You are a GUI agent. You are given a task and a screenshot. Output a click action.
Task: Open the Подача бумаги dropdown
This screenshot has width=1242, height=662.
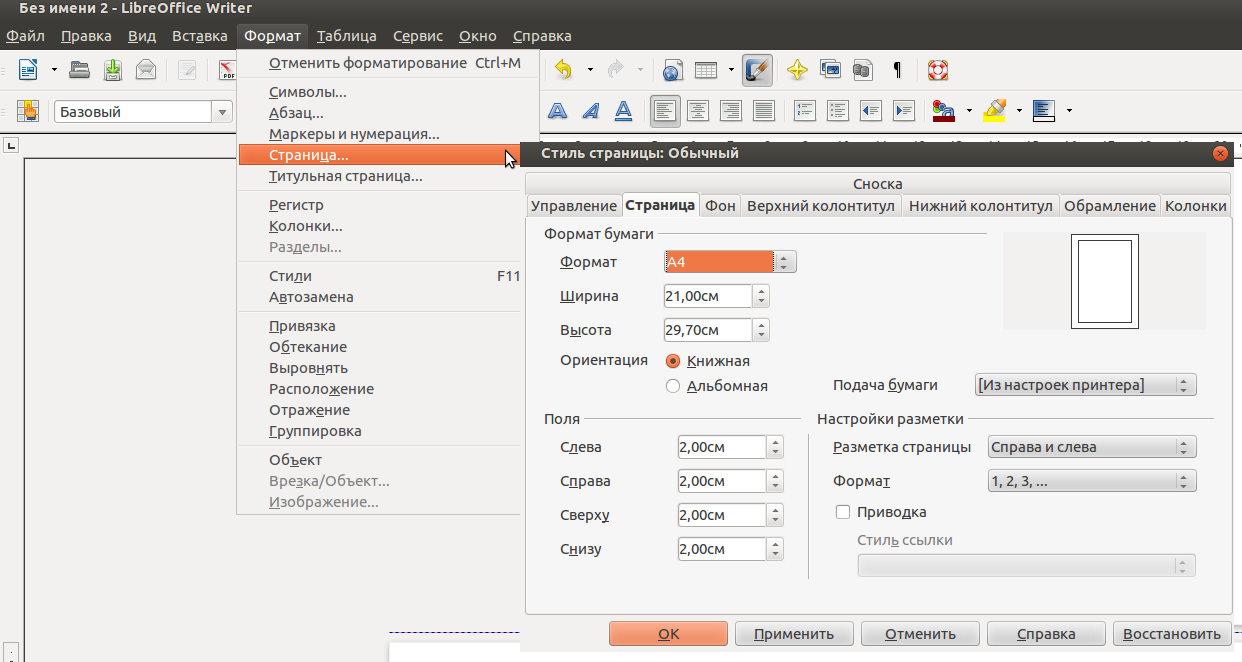coord(1085,385)
